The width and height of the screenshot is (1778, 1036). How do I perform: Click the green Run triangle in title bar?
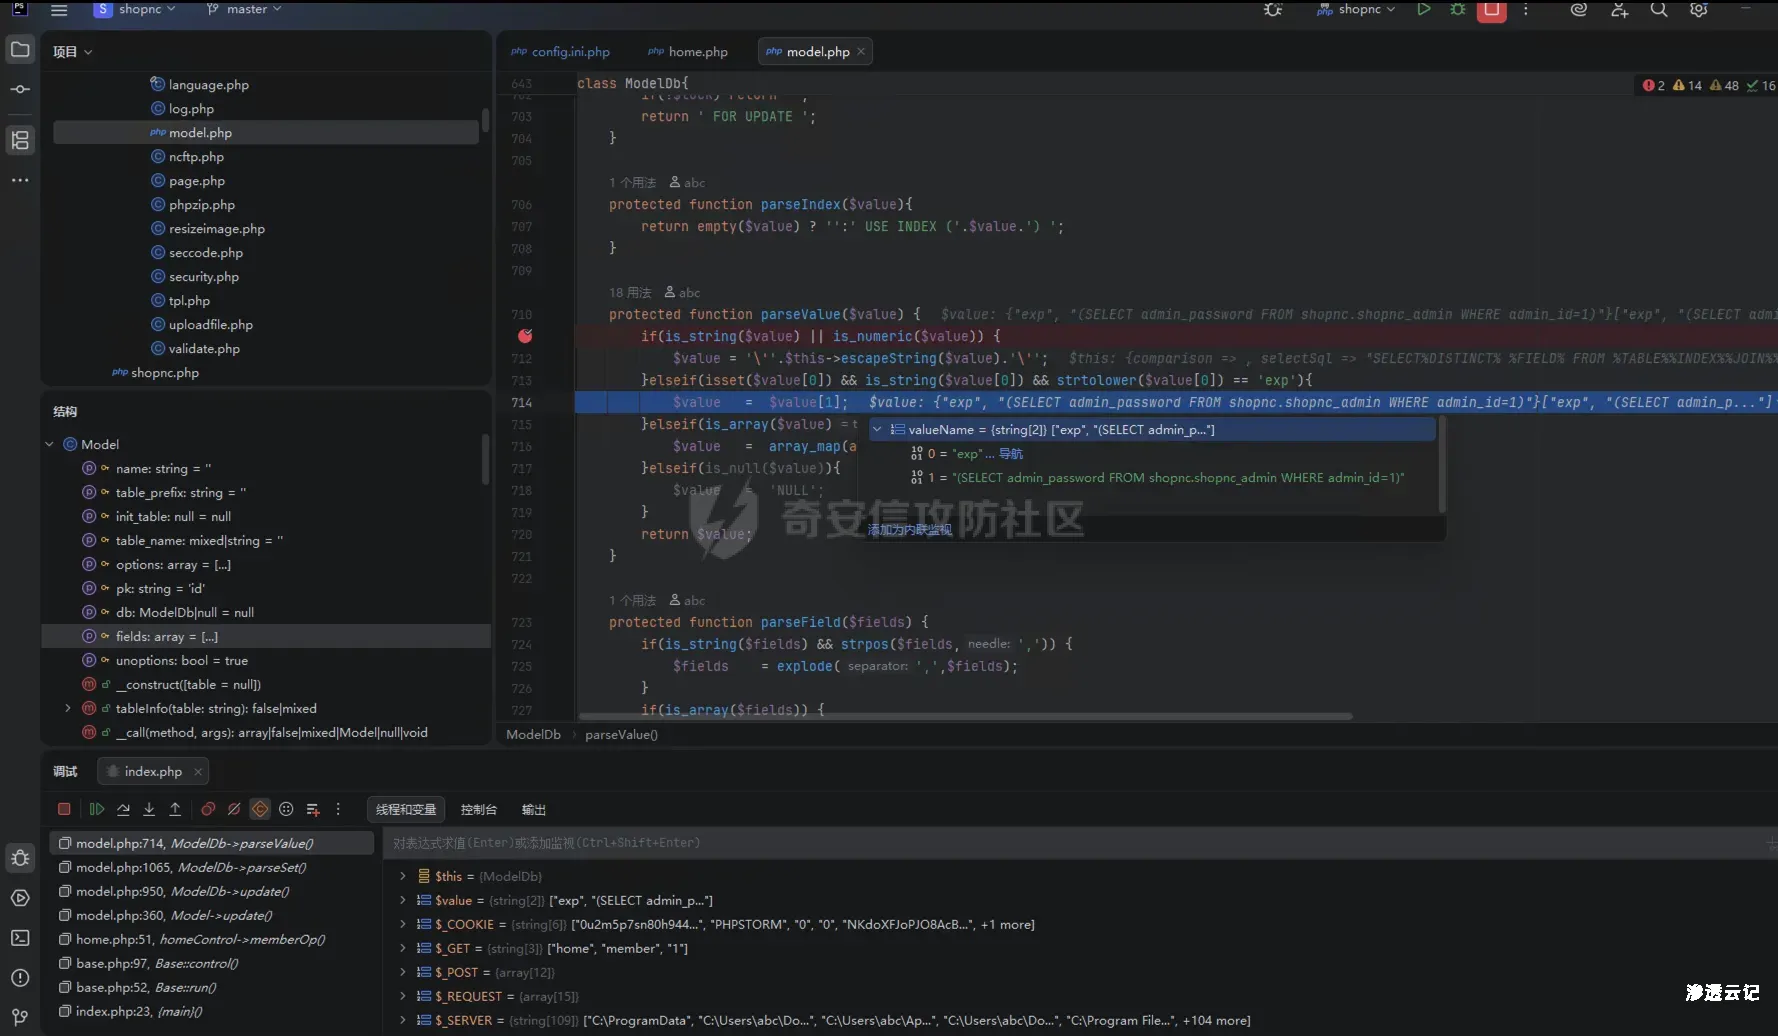[1423, 10]
